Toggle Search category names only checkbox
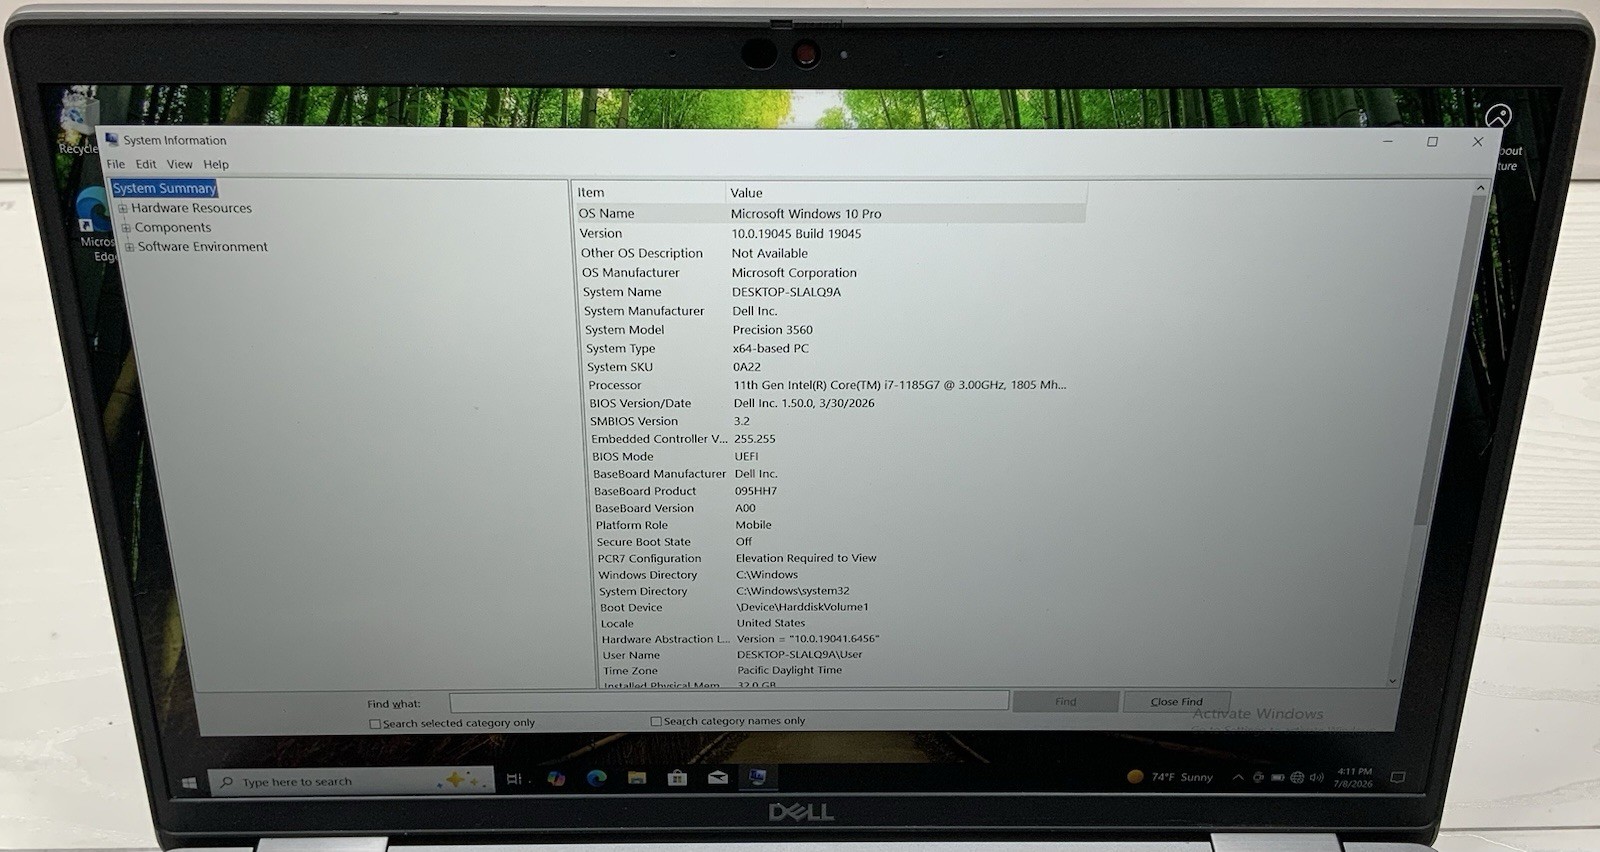The image size is (1600, 852). click(656, 721)
